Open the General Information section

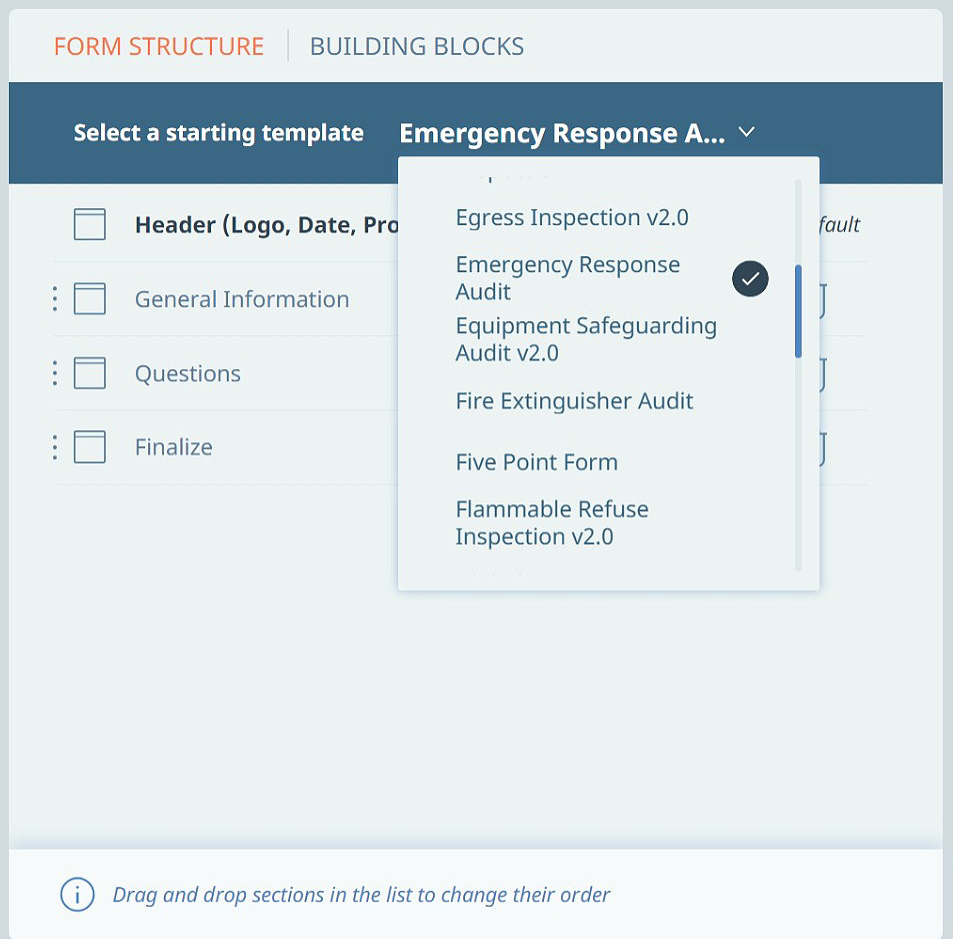242,299
